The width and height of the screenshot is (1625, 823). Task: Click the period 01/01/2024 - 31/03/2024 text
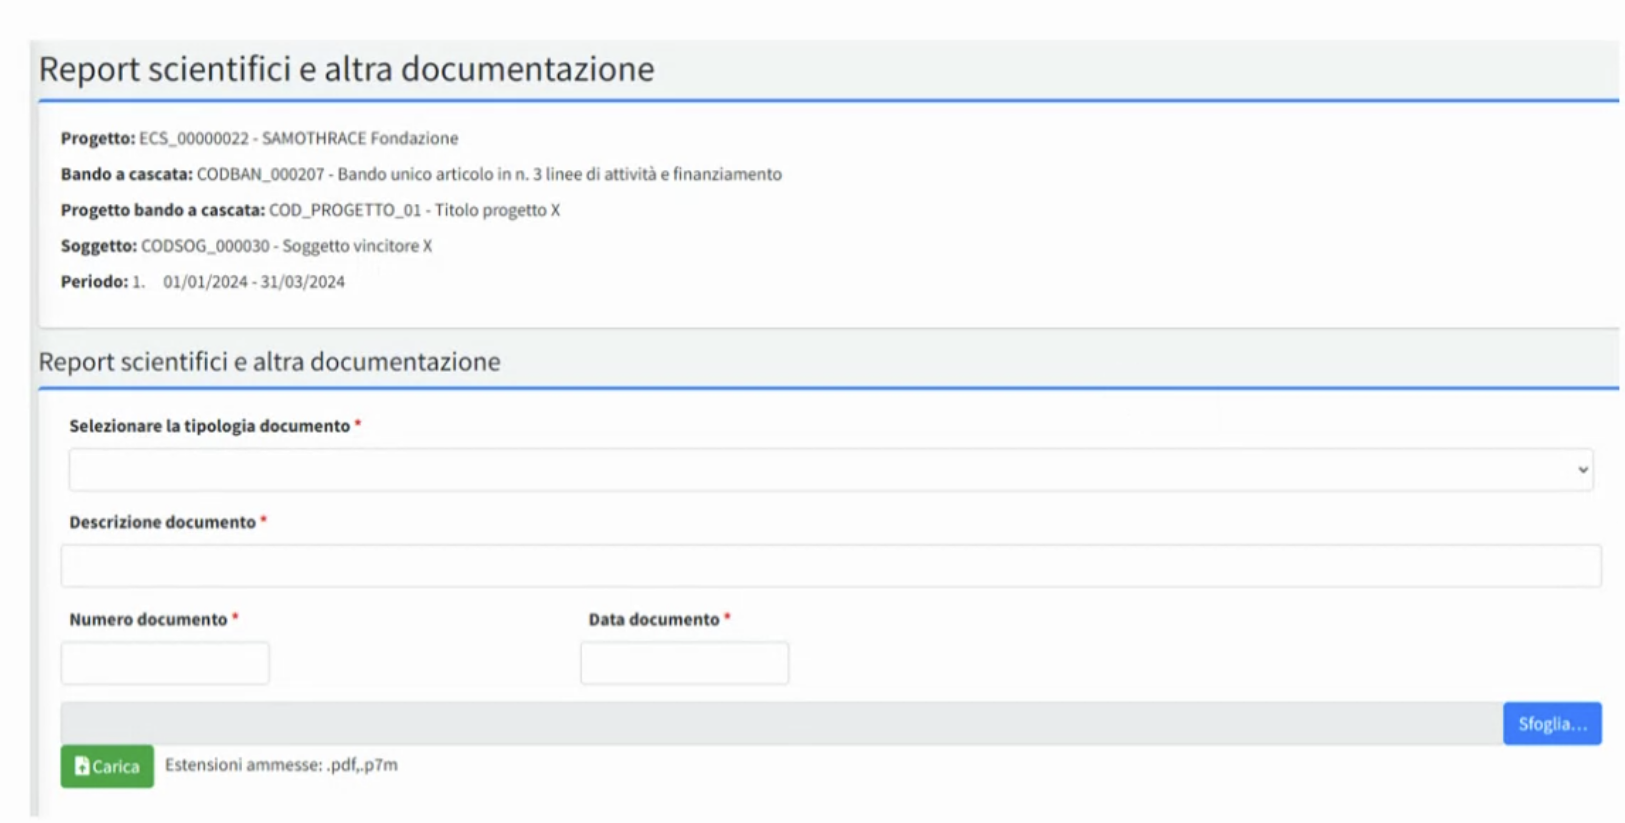click(254, 282)
